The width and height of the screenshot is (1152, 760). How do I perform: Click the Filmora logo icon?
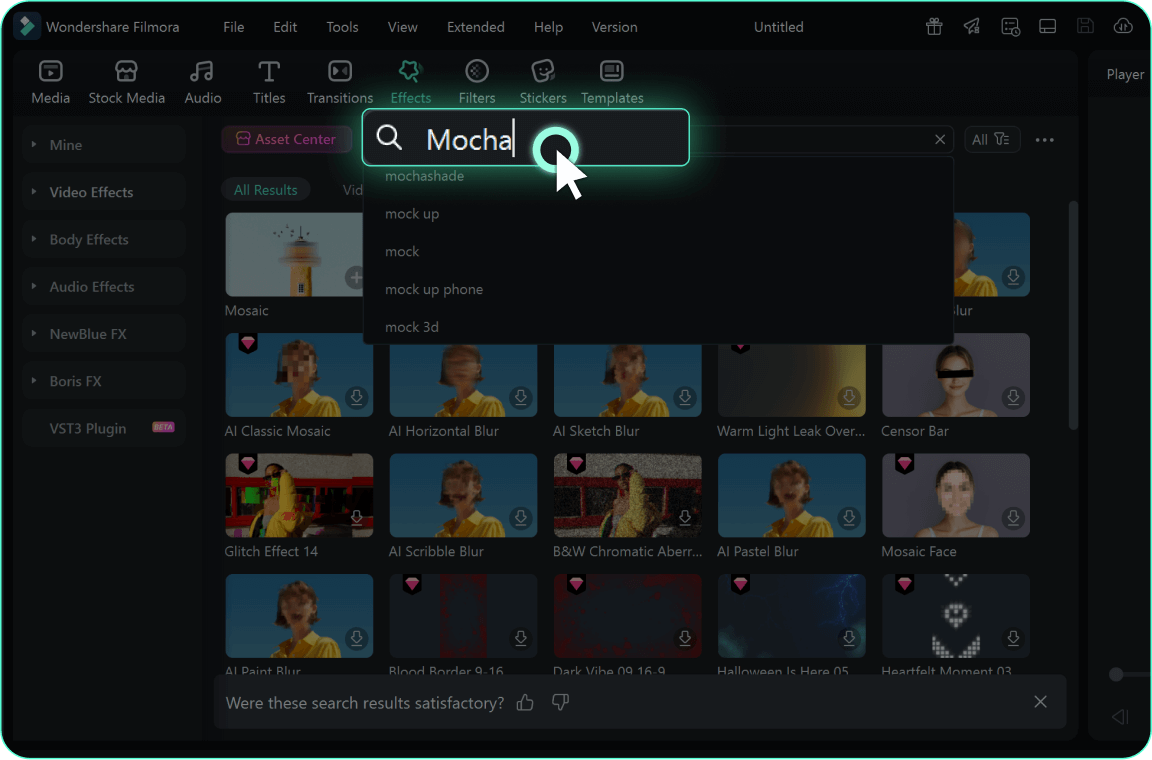coord(27,26)
